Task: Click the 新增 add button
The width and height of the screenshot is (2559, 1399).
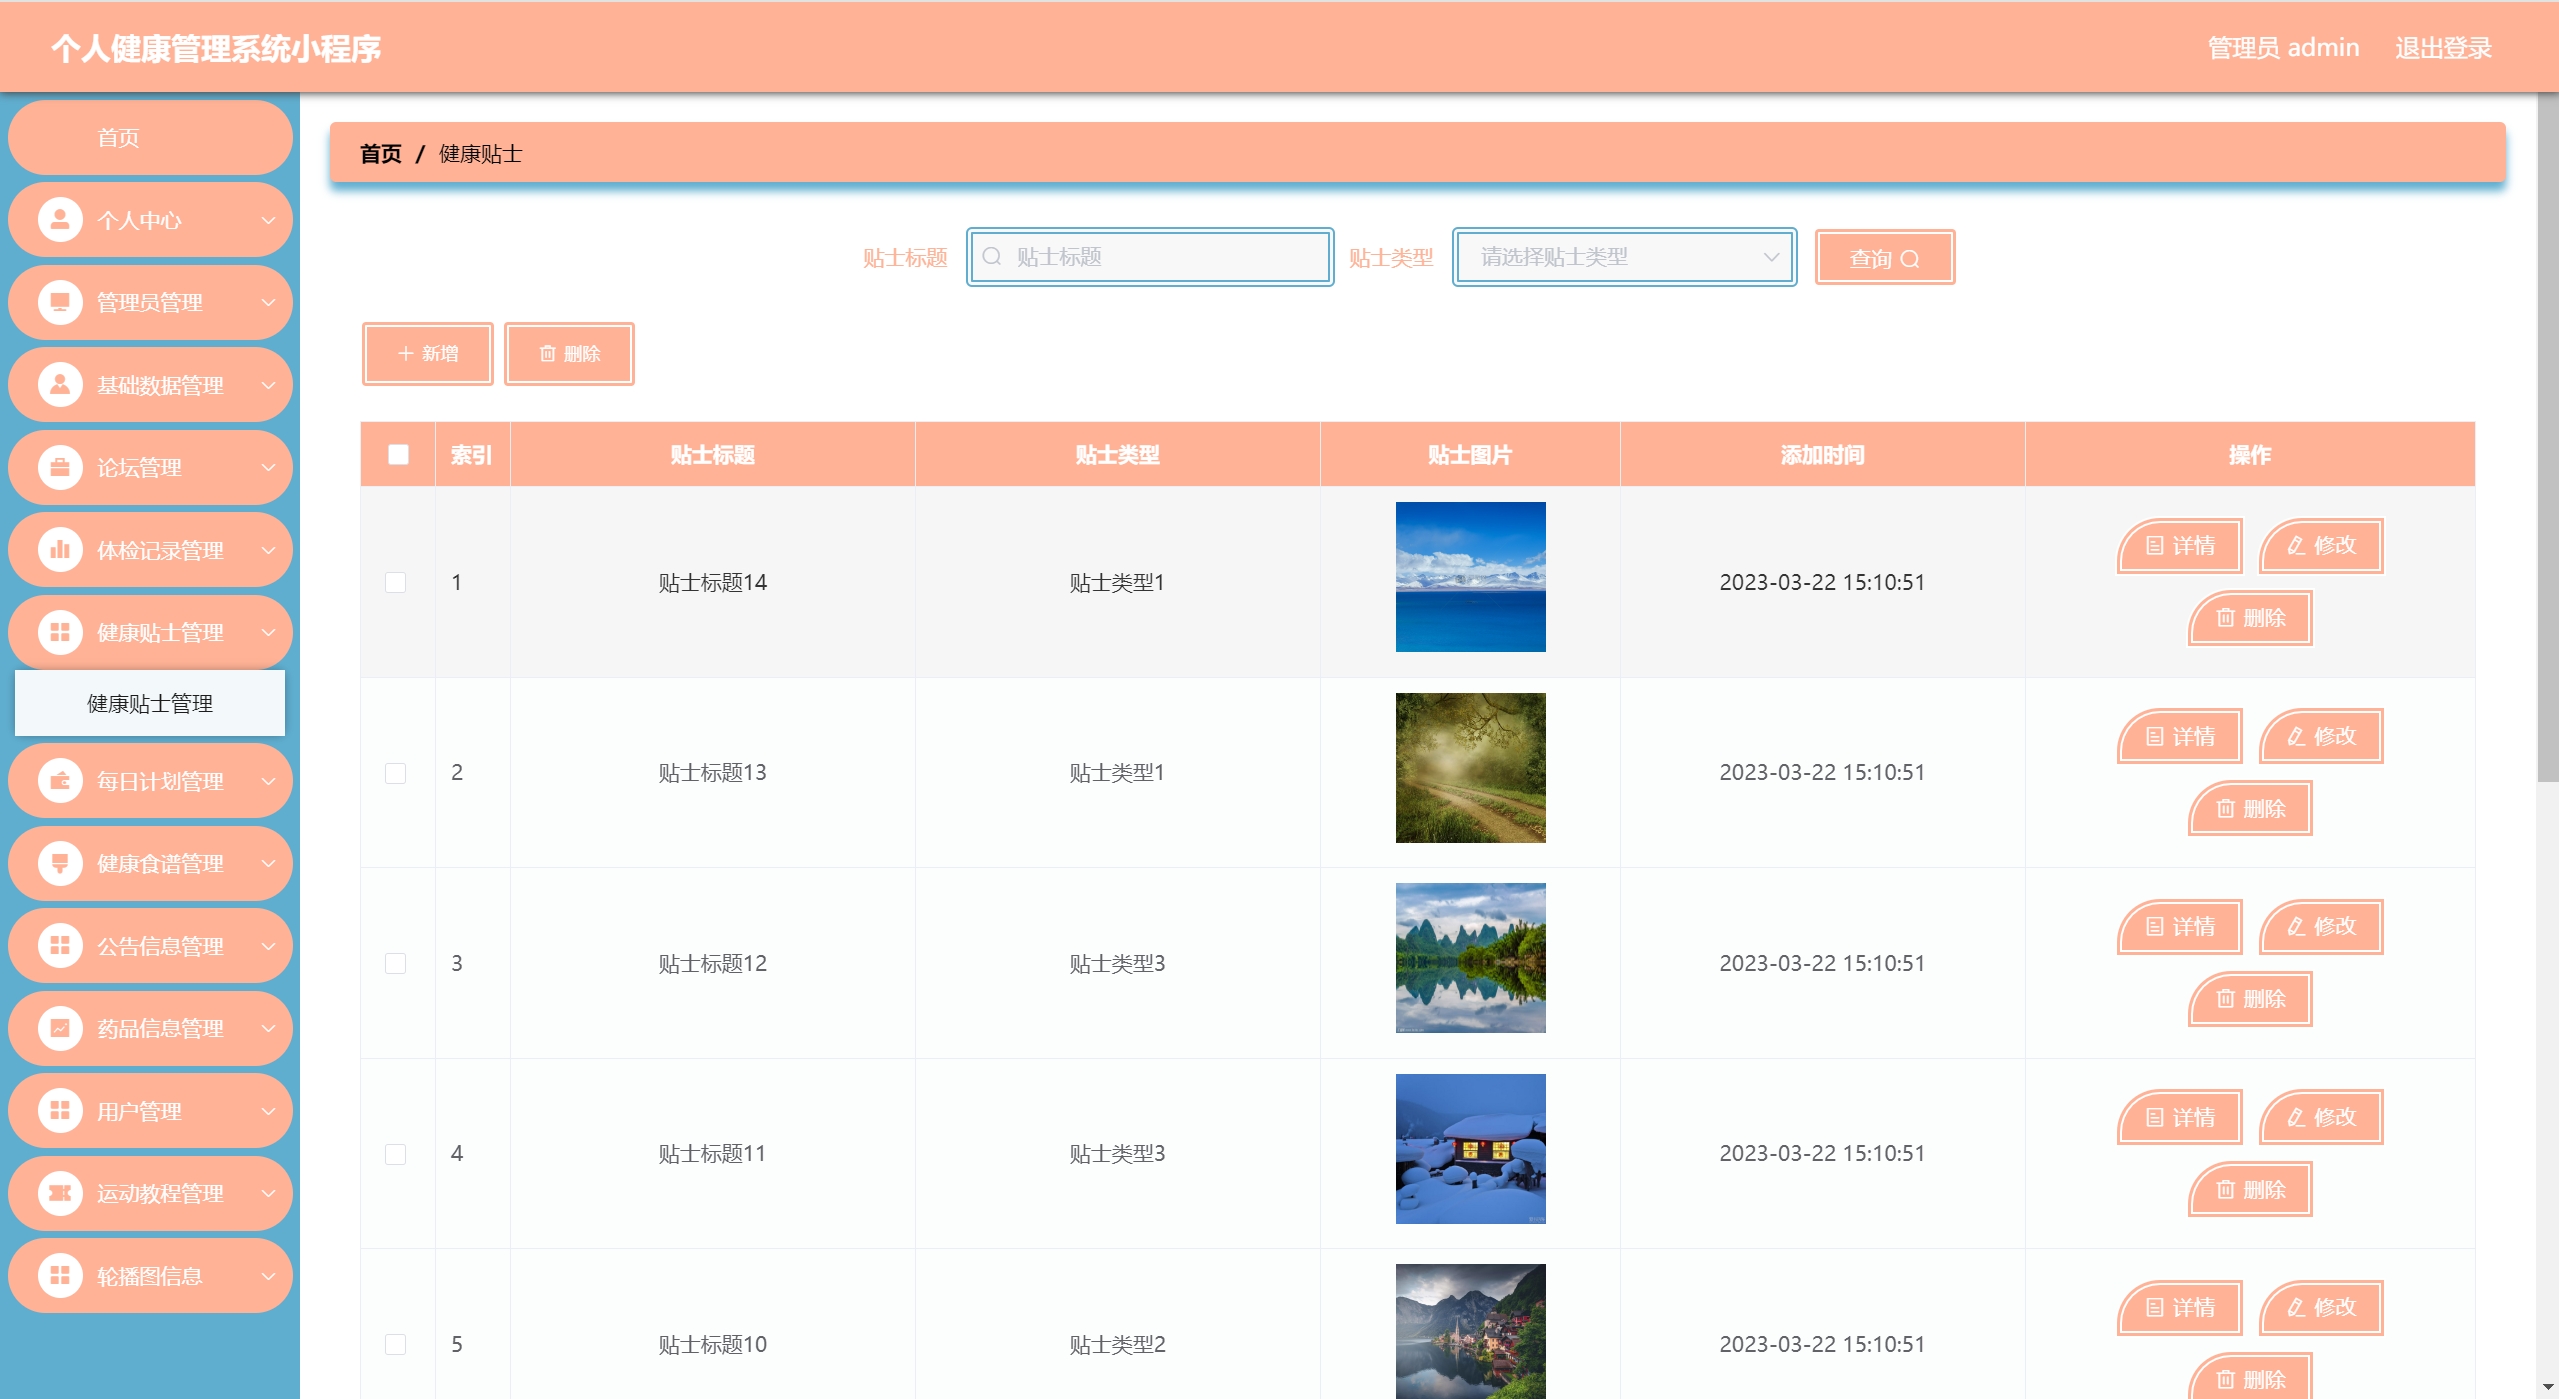Action: pos(428,354)
